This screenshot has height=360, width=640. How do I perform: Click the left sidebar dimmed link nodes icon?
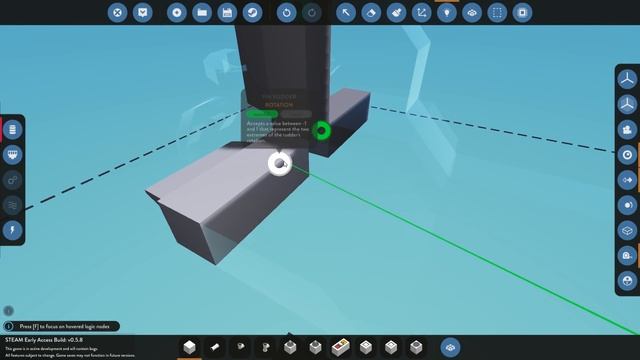click(x=13, y=180)
